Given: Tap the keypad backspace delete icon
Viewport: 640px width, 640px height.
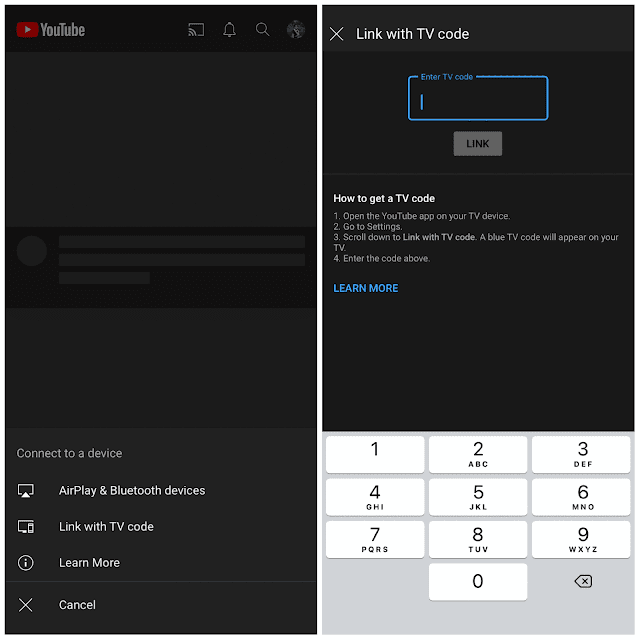Looking at the screenshot, I should (583, 581).
